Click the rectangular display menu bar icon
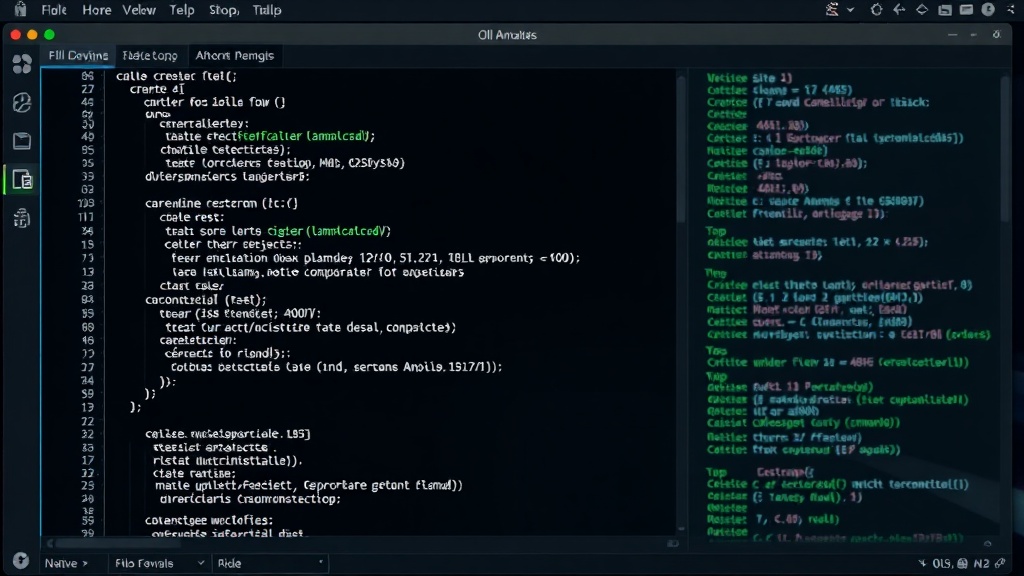Viewport: 1024px width, 576px height. 967,9
